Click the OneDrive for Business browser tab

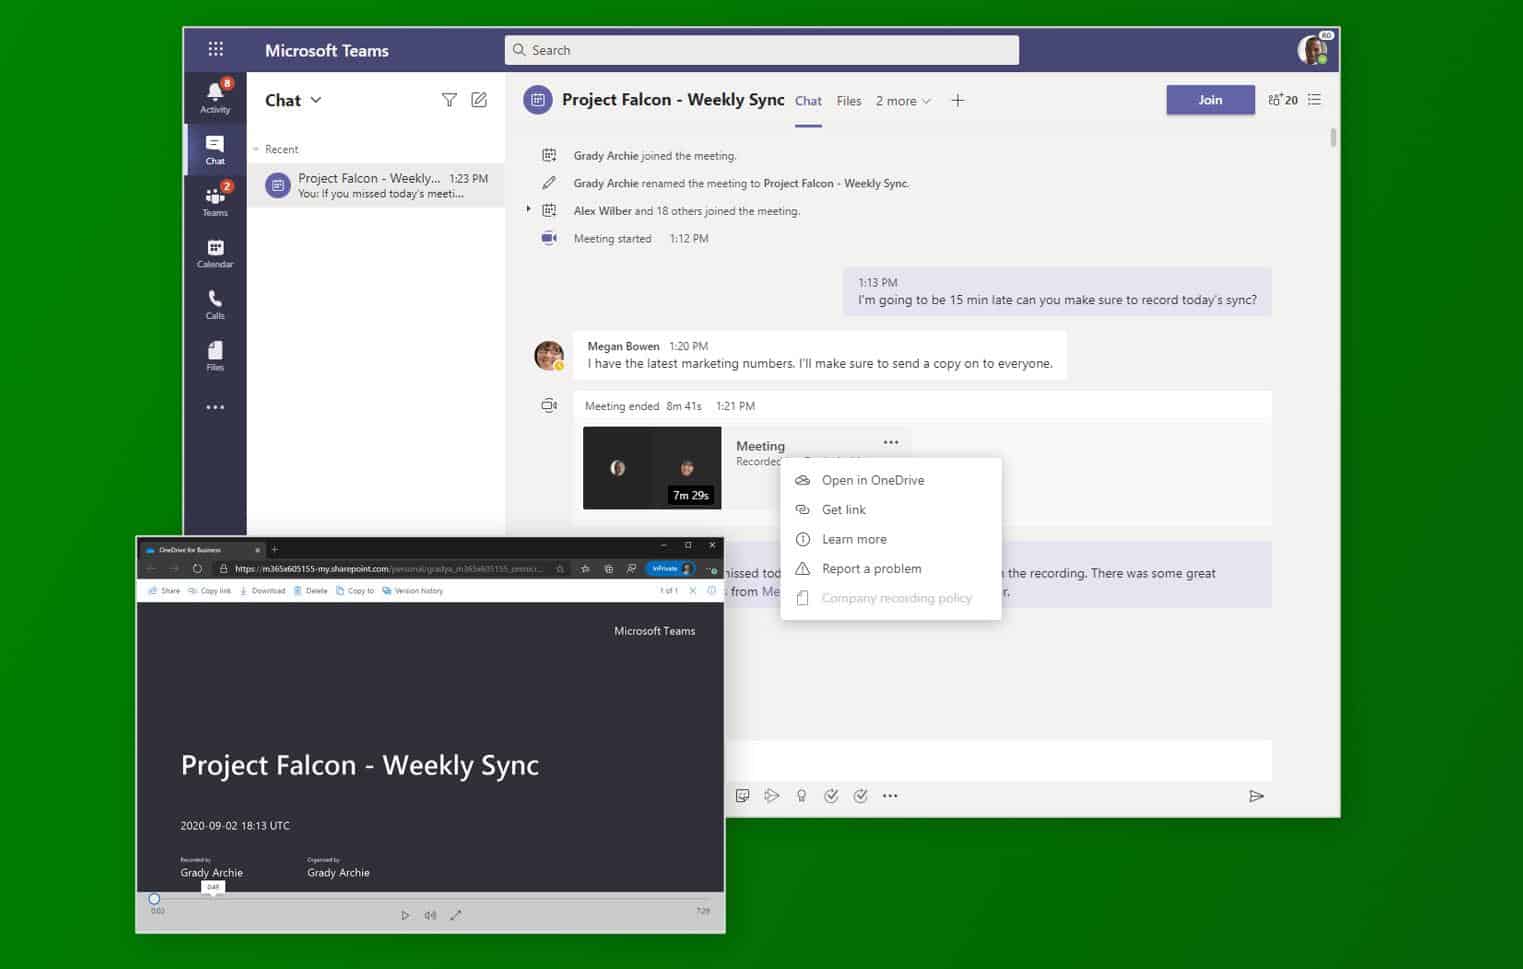coord(203,549)
